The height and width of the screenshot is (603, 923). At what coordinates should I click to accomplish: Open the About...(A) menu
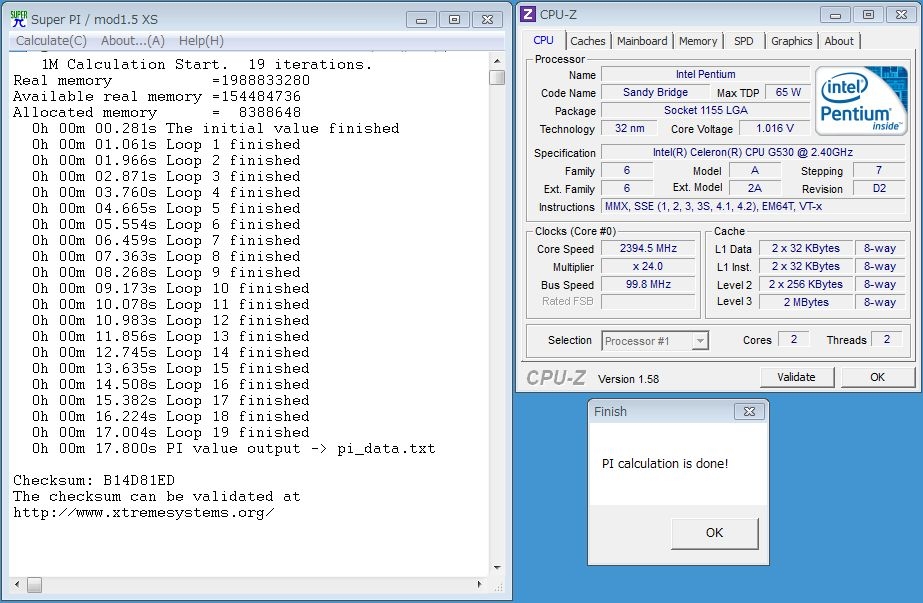click(x=132, y=41)
